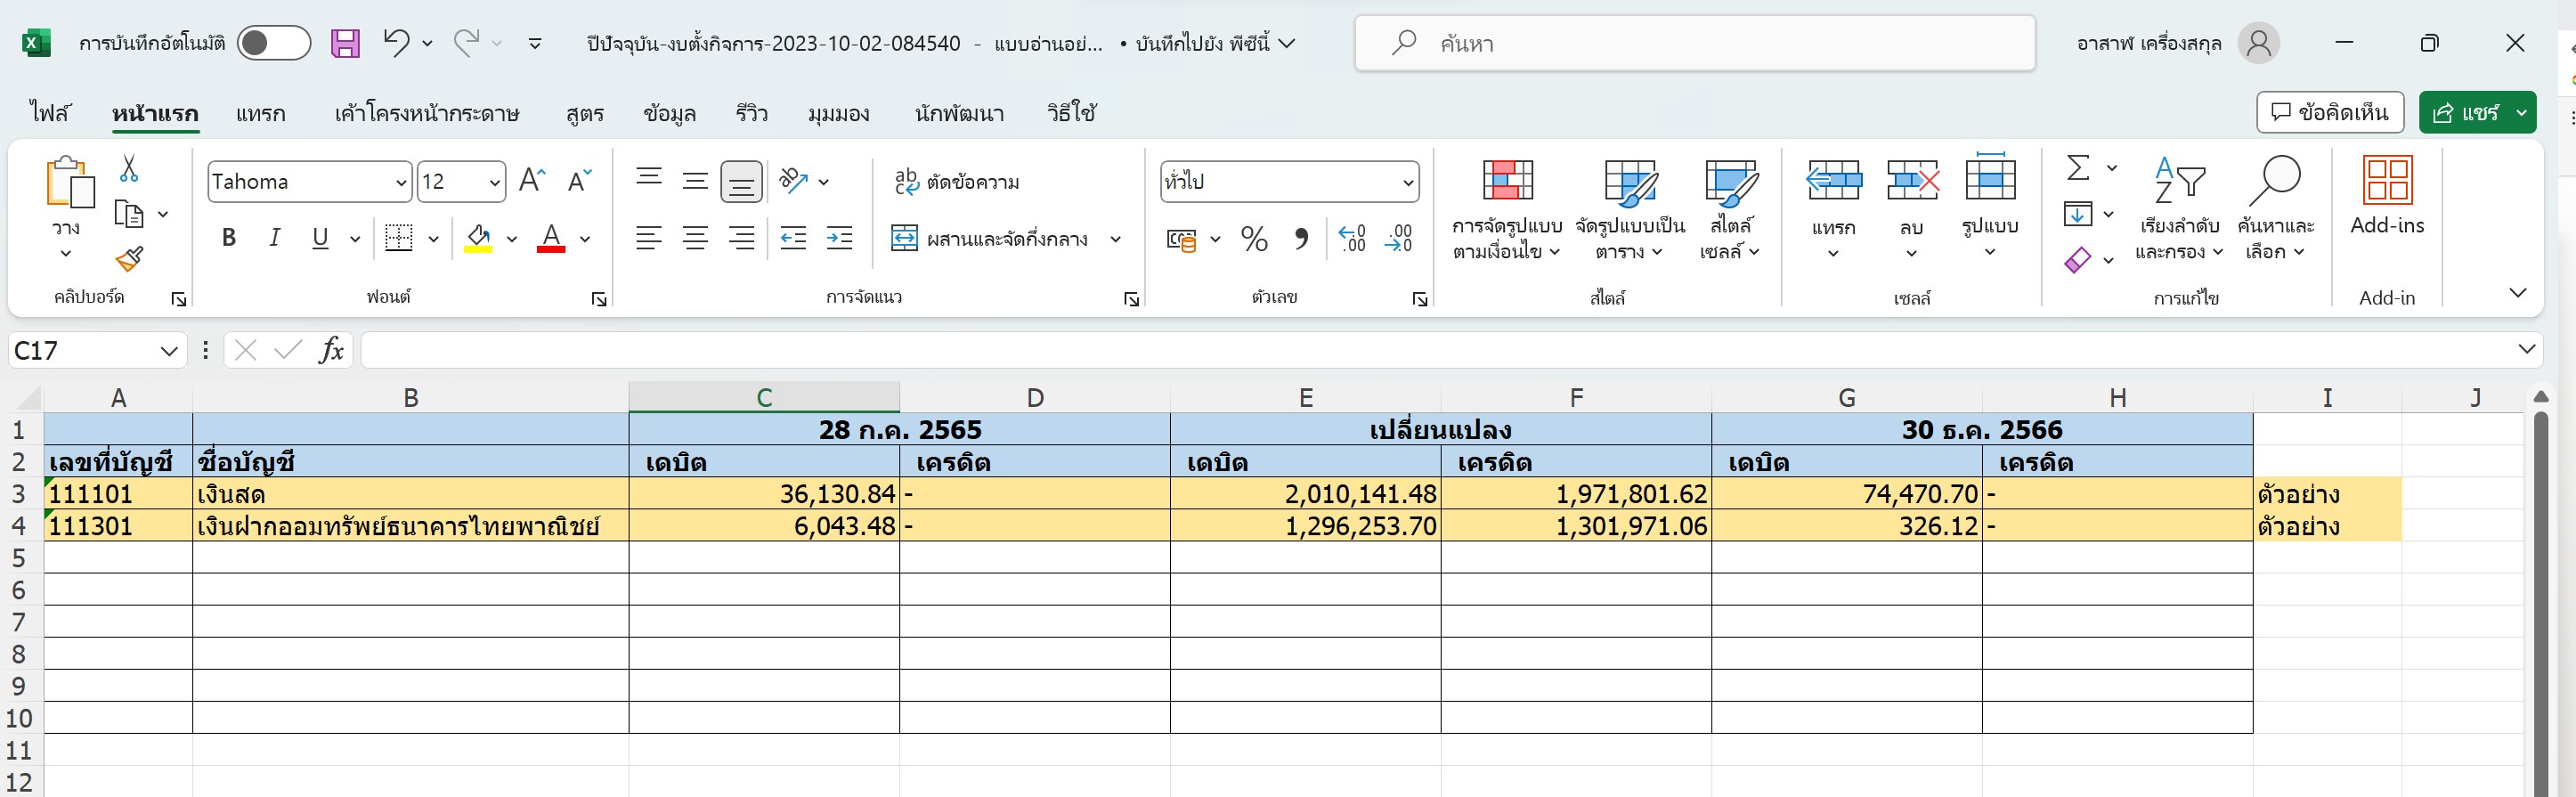Open the number format dropdown

coord(1407,182)
